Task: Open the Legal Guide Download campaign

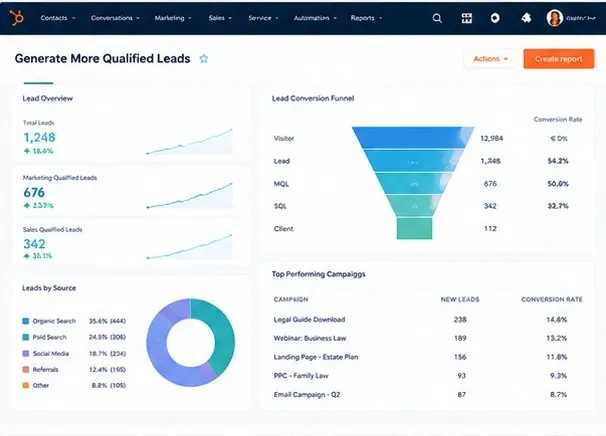Action: pyautogui.click(x=309, y=320)
